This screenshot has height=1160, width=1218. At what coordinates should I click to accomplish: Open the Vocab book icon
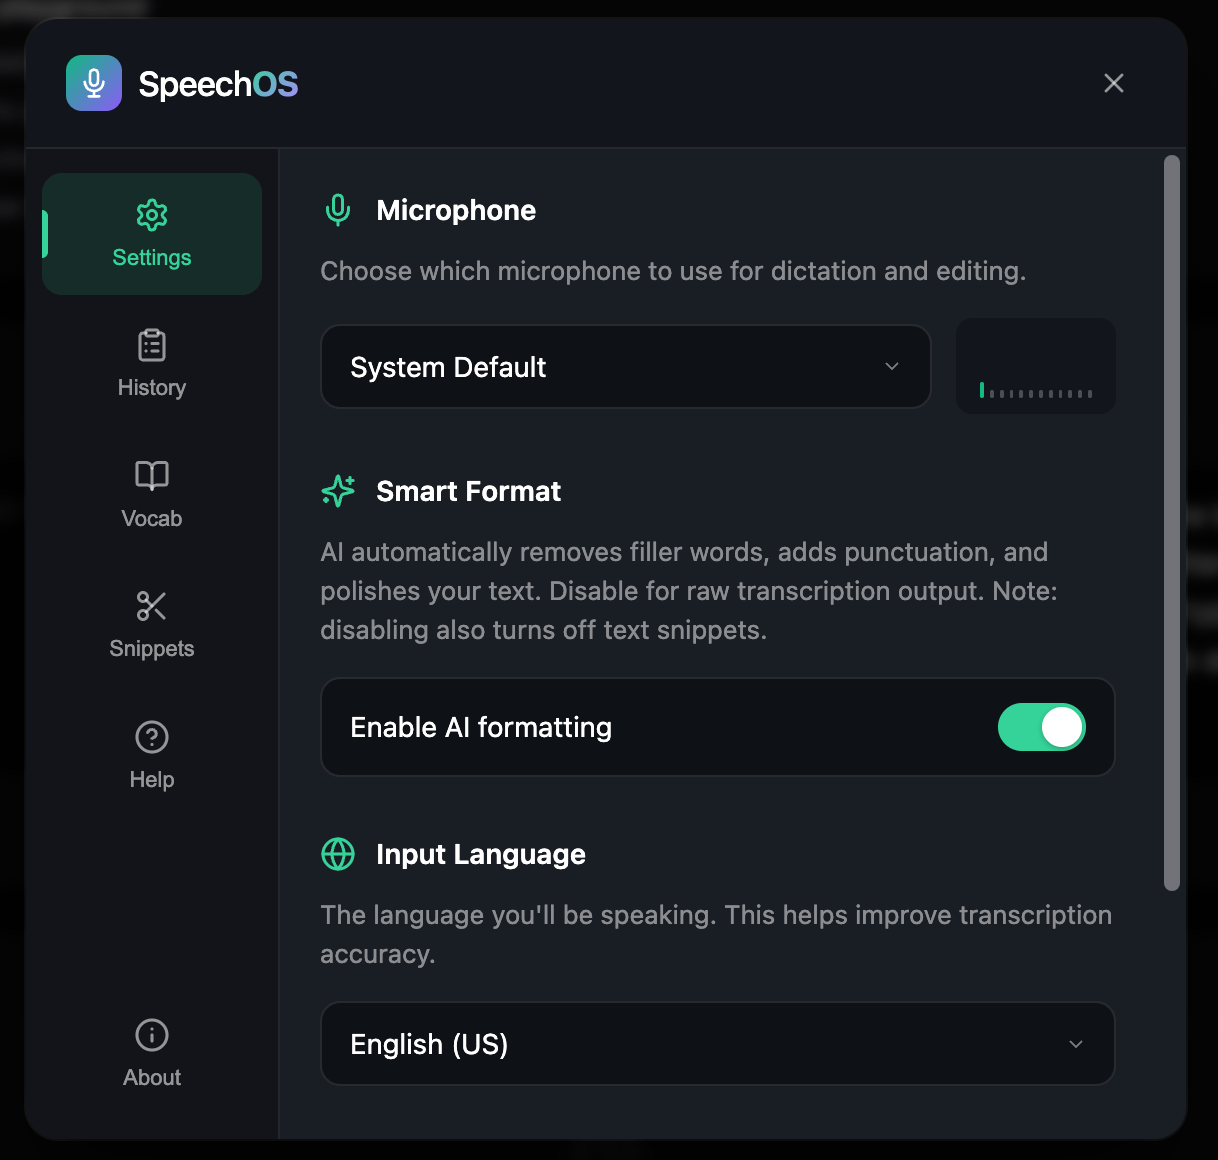pos(152,476)
